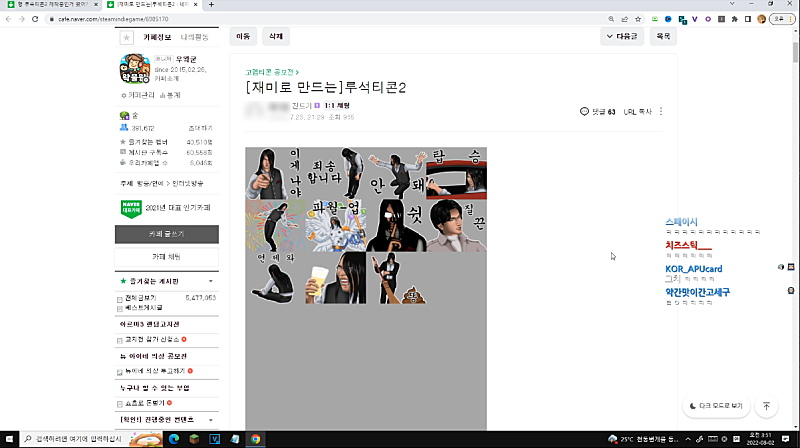This screenshot has height=448, width=800.
Task: Open the weather widget showing 25°C
Action: (x=643, y=439)
